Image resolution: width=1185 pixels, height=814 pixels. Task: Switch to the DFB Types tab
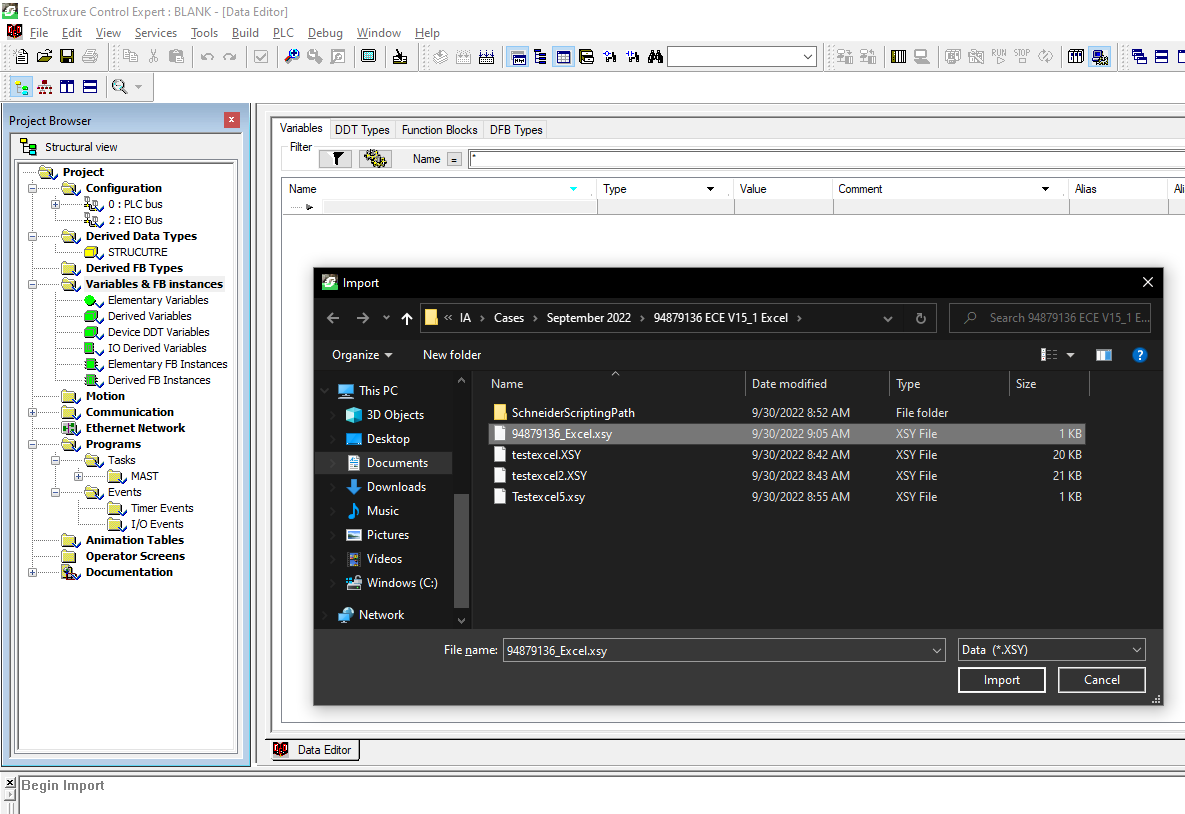coord(516,130)
